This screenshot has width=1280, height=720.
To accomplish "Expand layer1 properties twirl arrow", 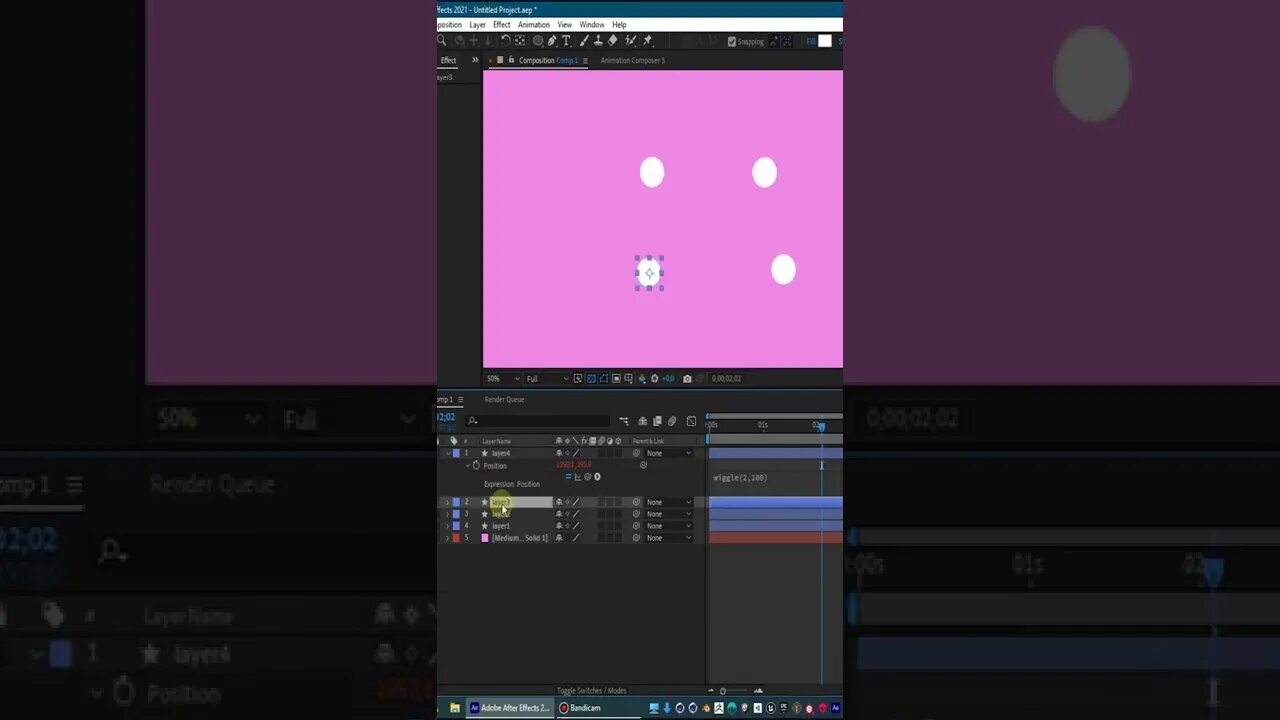I will (x=447, y=526).
